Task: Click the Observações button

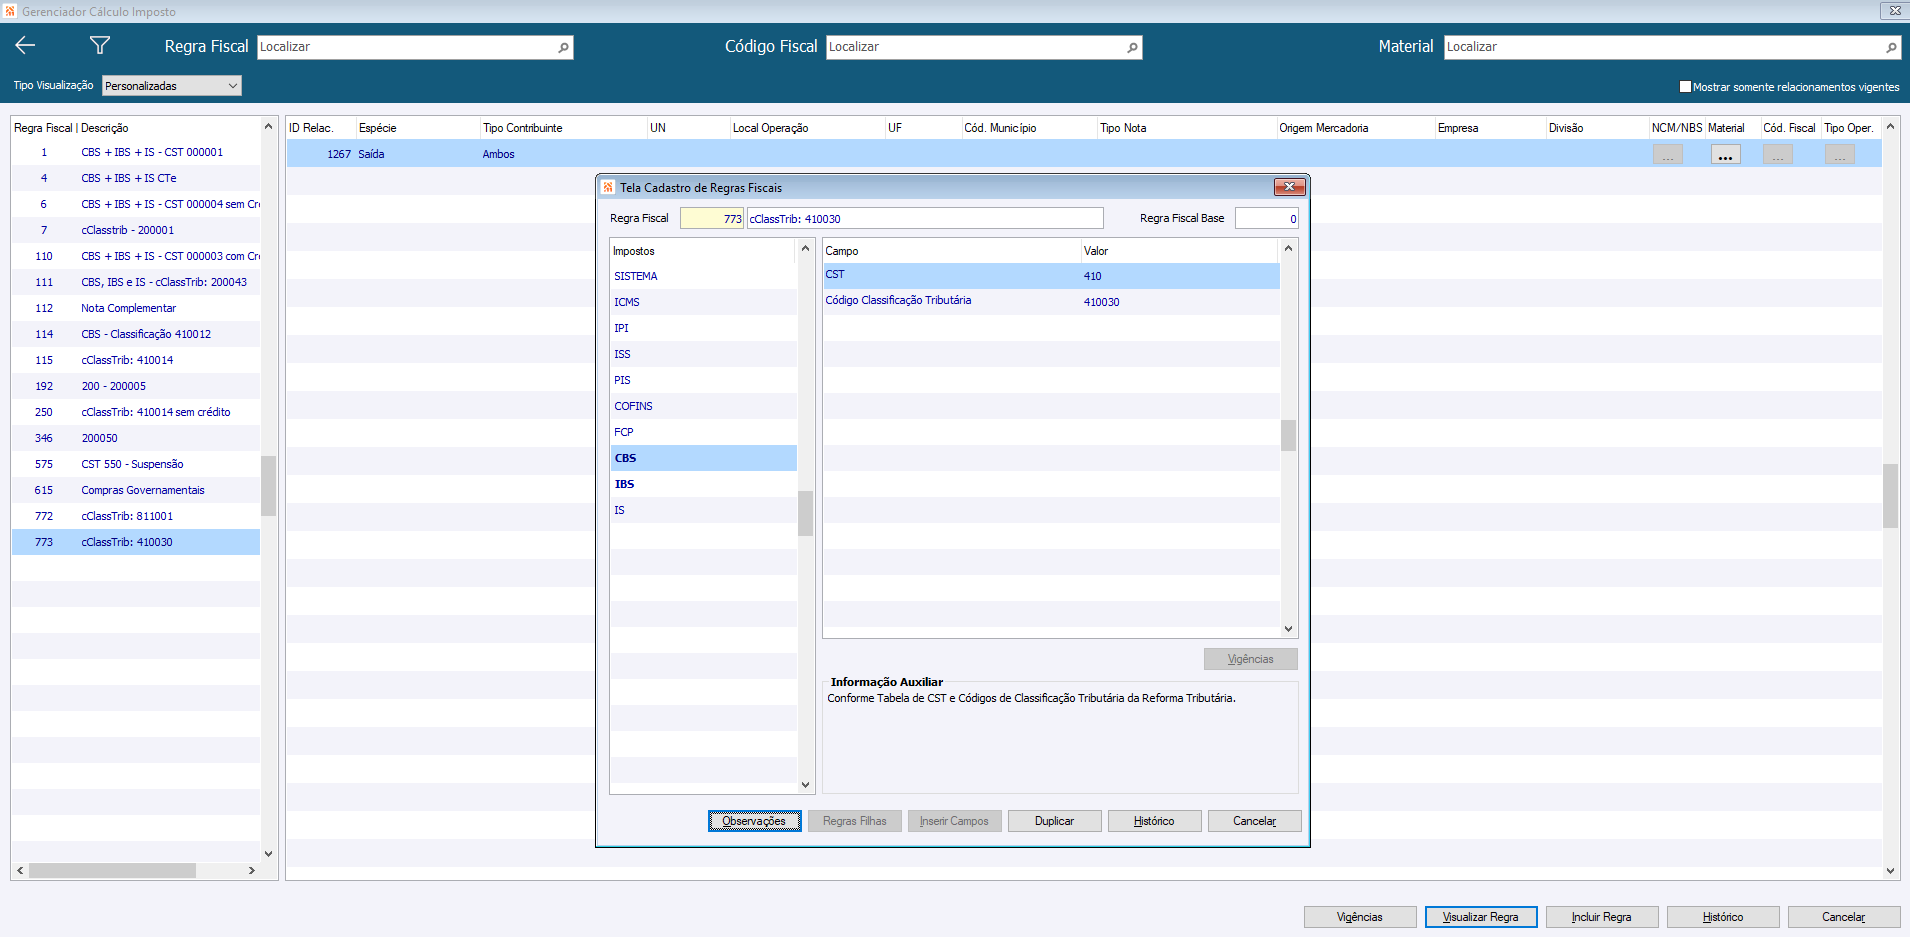Action: click(x=754, y=821)
